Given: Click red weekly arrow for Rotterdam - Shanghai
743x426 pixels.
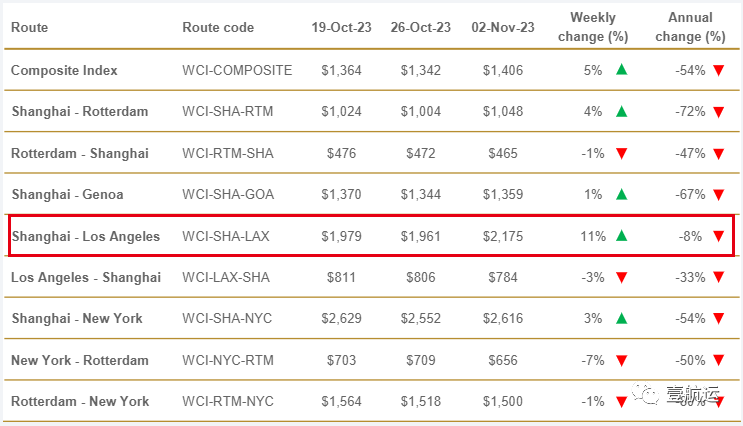Looking at the screenshot, I should coord(622,154).
